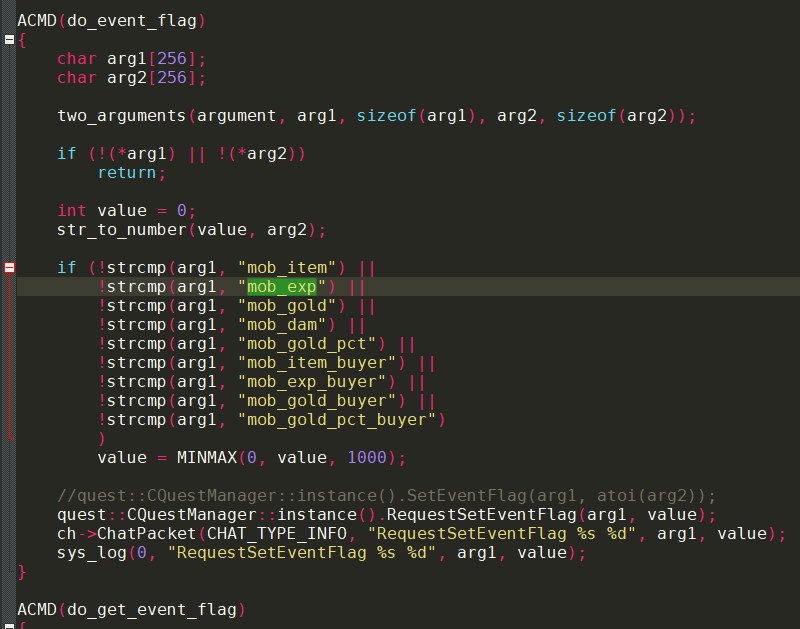
Task: Collapse the do_event_flag function fold marker
Action: point(9,39)
